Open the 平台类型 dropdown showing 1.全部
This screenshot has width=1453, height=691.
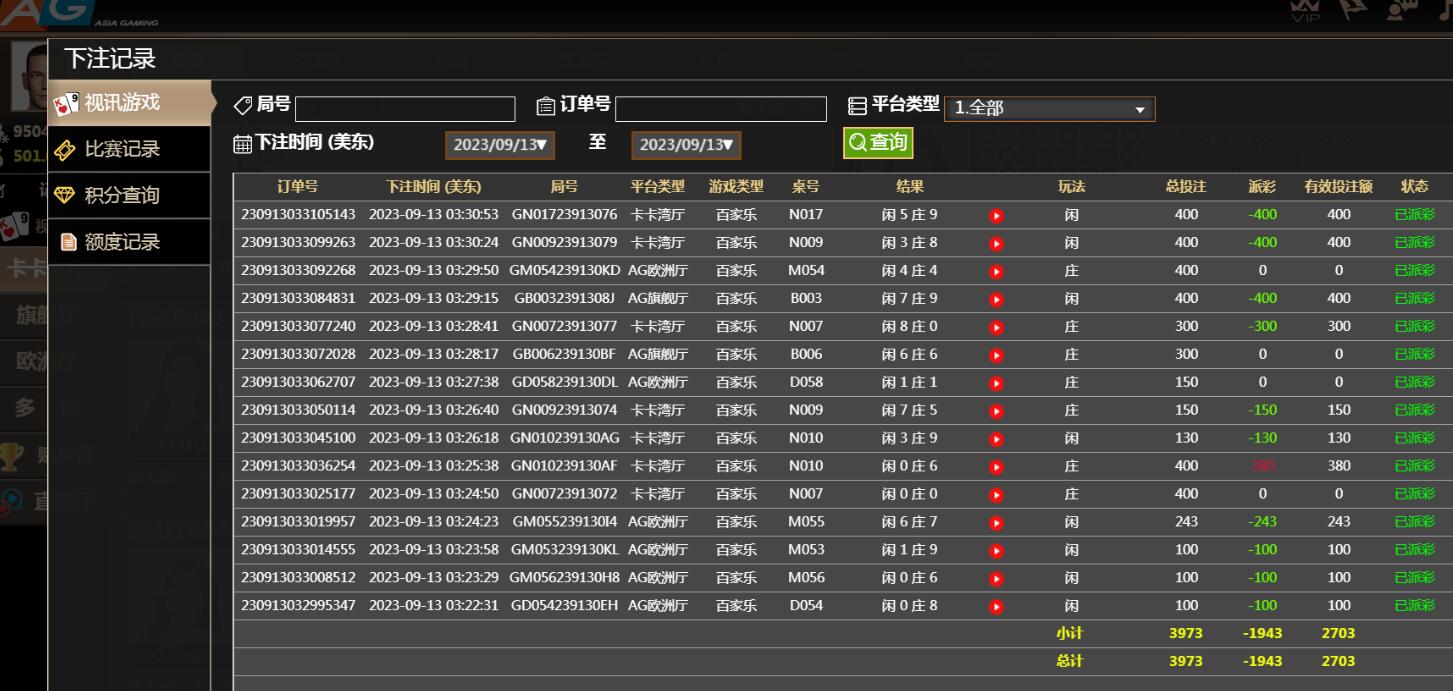tap(1048, 109)
